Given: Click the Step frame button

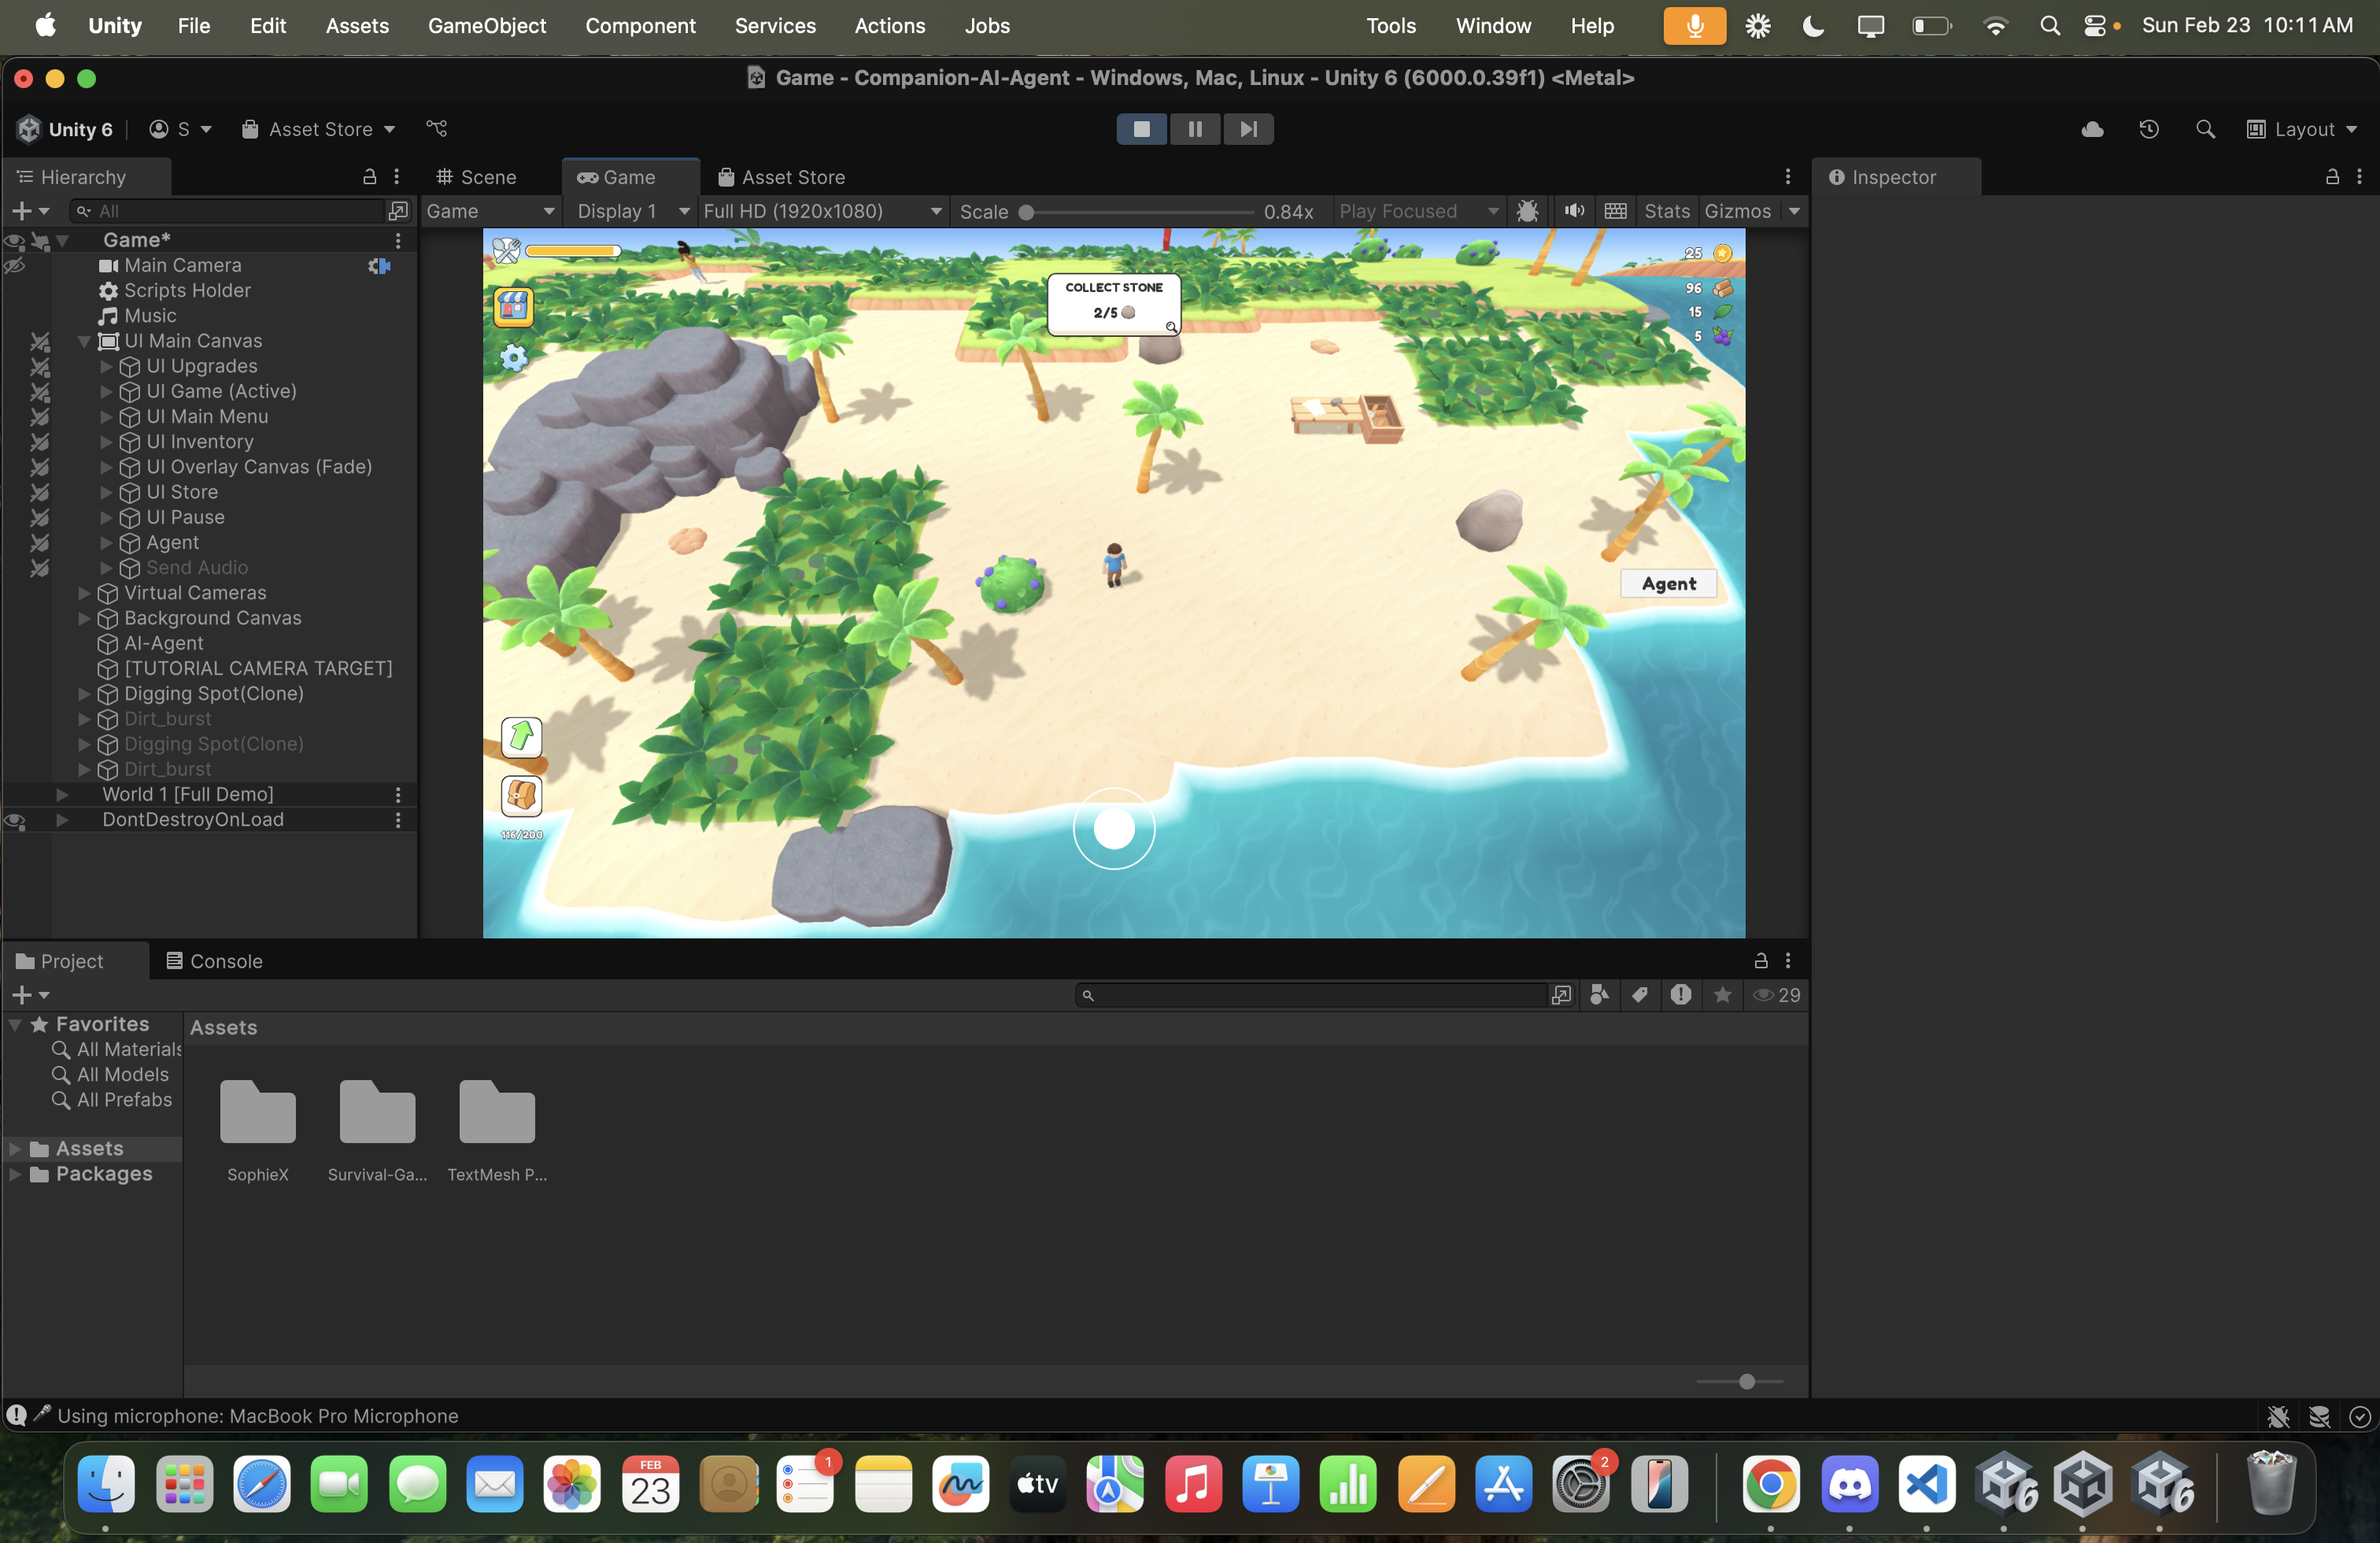Looking at the screenshot, I should [x=1248, y=129].
